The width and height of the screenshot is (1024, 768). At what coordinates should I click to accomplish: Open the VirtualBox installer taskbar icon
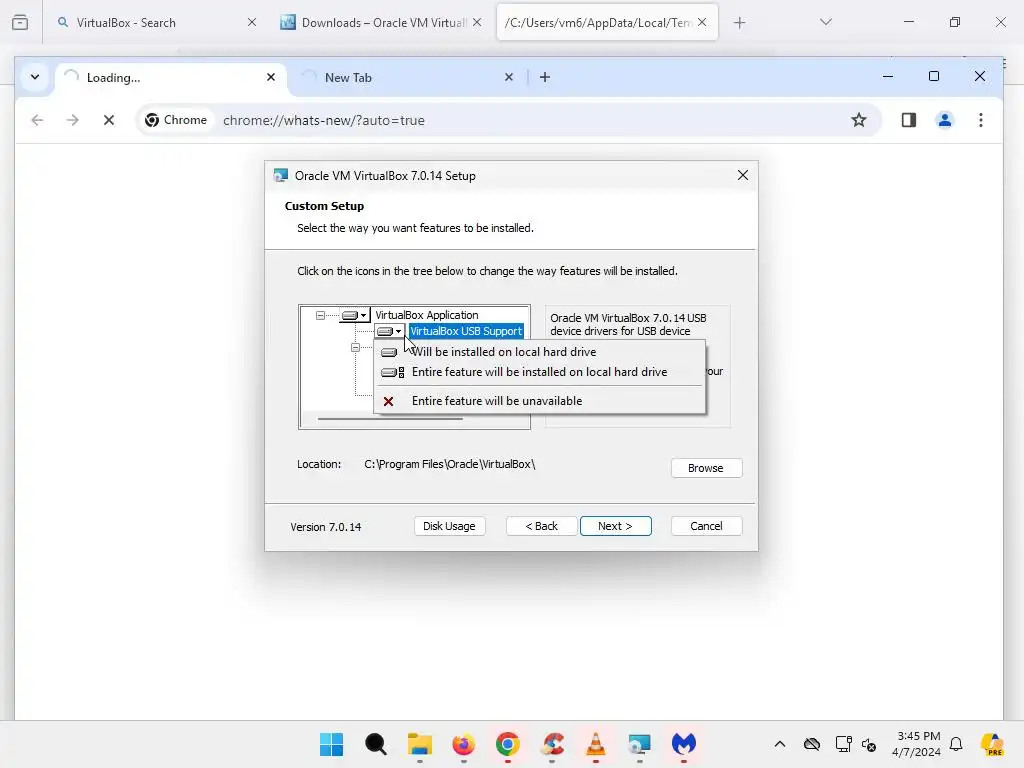click(639, 744)
